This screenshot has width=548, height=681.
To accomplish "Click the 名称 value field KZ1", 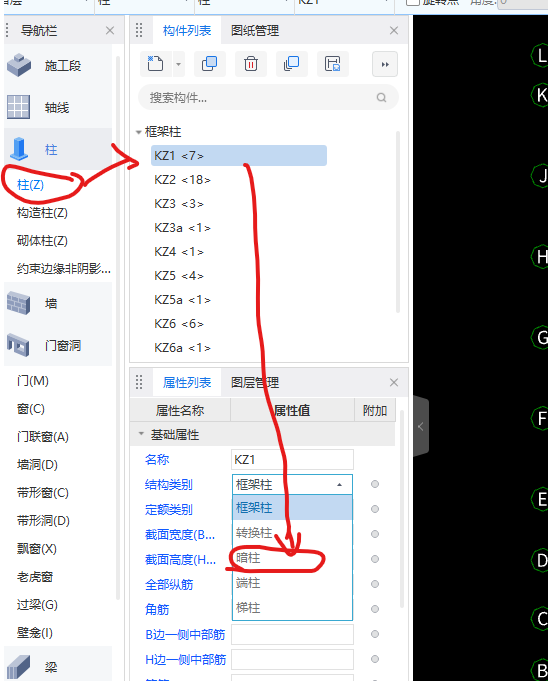I will 292,460.
